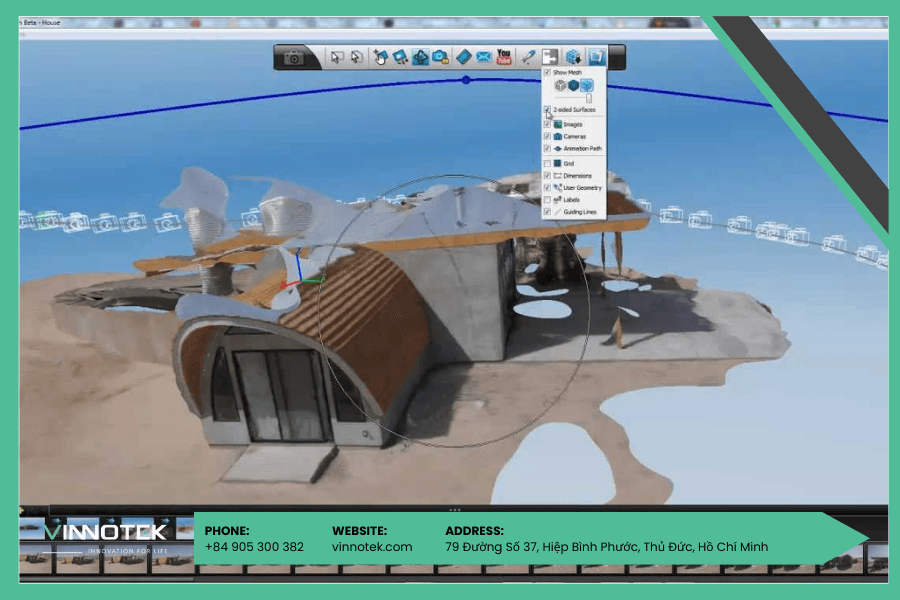
Task: Uncheck the Images display option
Action: [x=547, y=124]
